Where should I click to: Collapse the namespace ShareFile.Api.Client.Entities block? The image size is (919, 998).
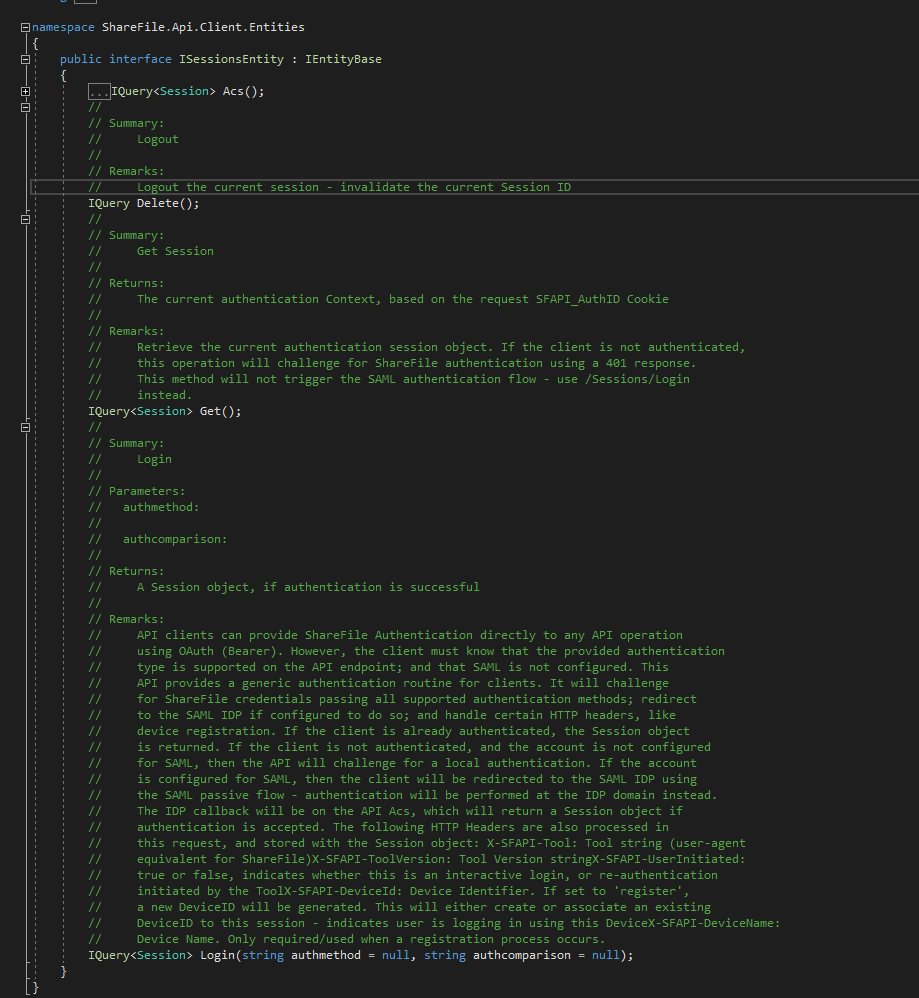[25, 27]
